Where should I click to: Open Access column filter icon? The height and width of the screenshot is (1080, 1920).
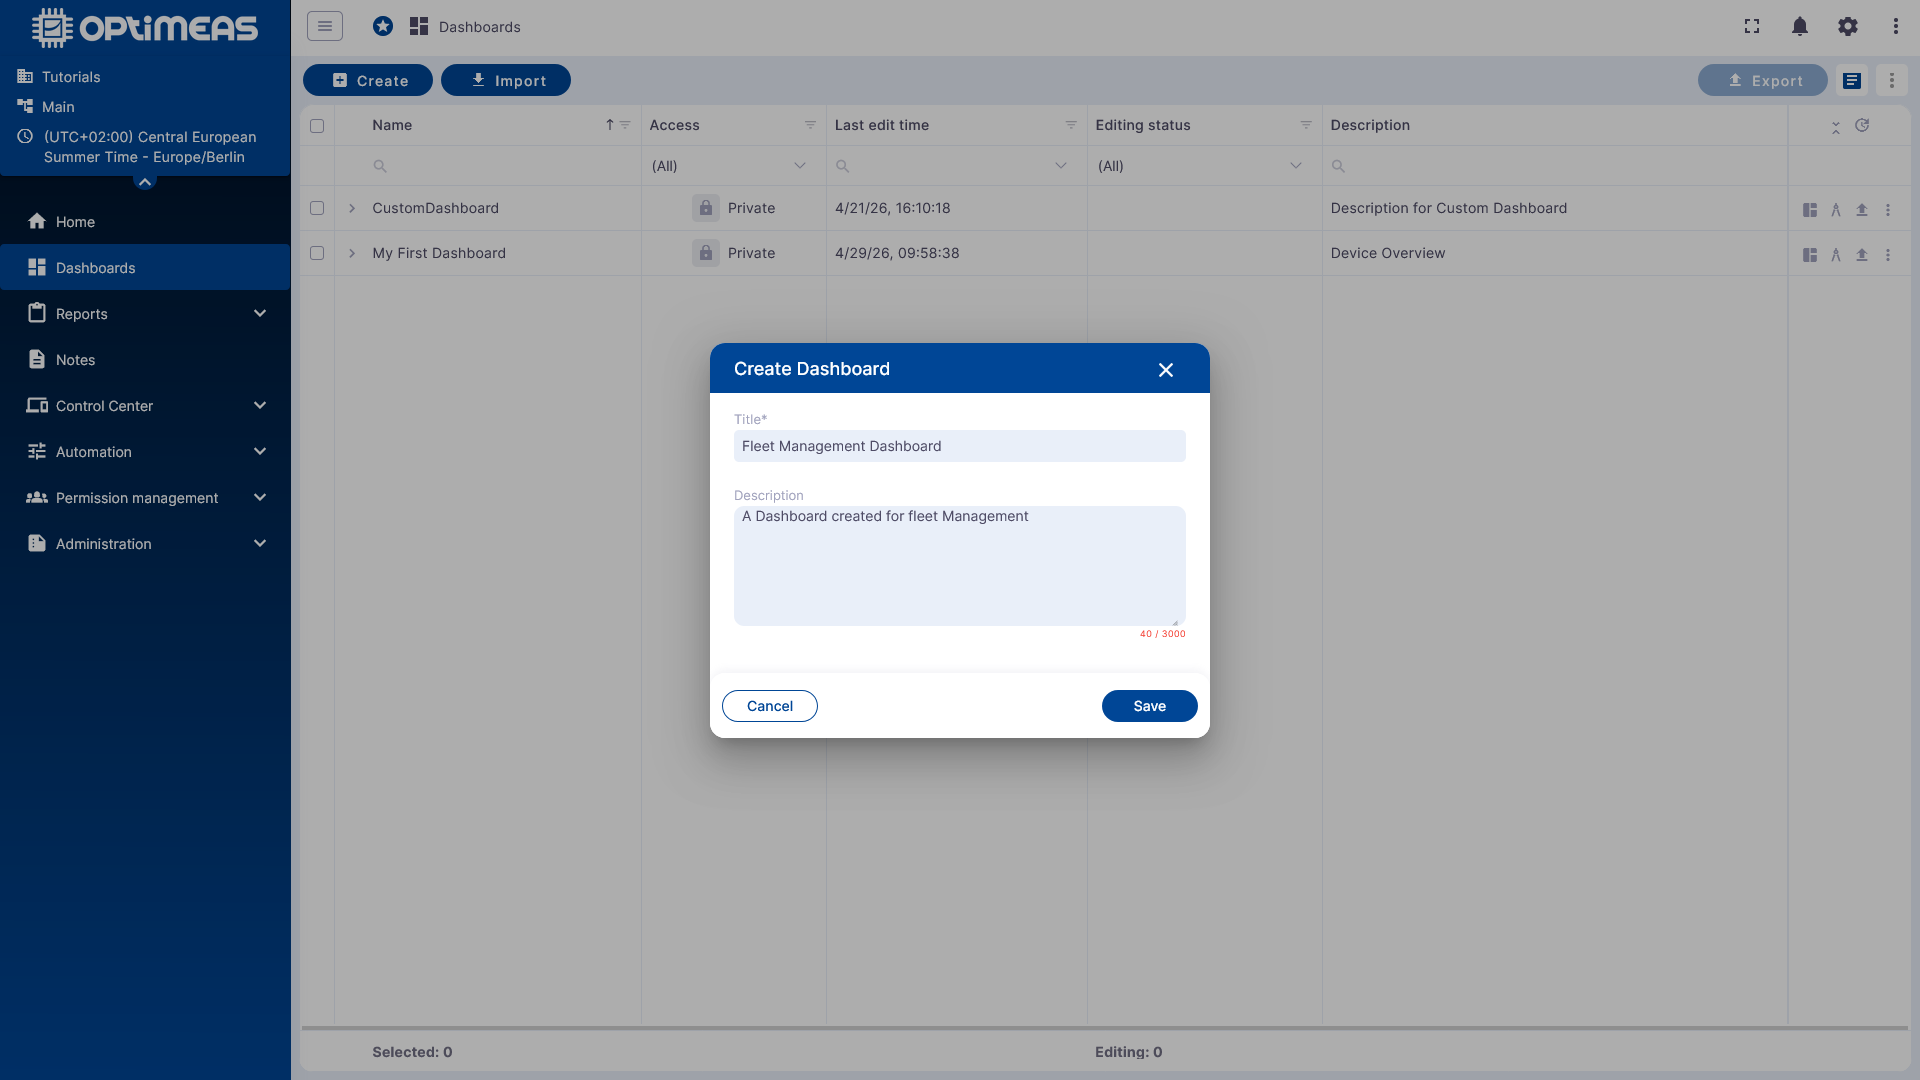810,125
